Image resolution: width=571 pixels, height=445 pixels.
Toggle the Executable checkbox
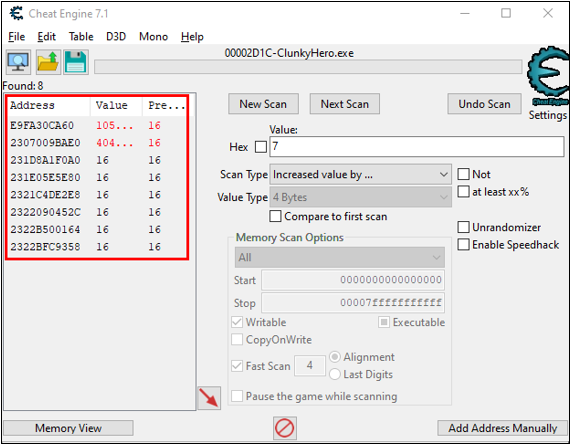384,322
